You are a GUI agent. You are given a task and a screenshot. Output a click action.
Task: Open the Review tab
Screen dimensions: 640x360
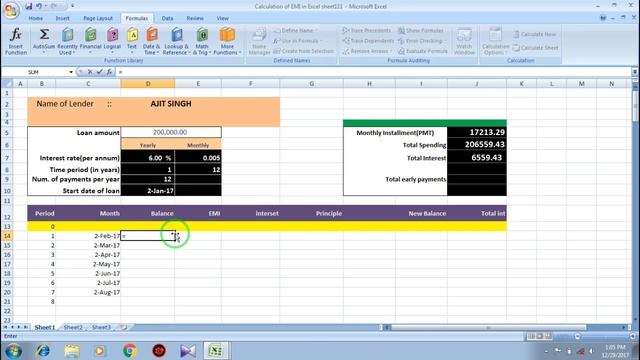click(x=195, y=18)
